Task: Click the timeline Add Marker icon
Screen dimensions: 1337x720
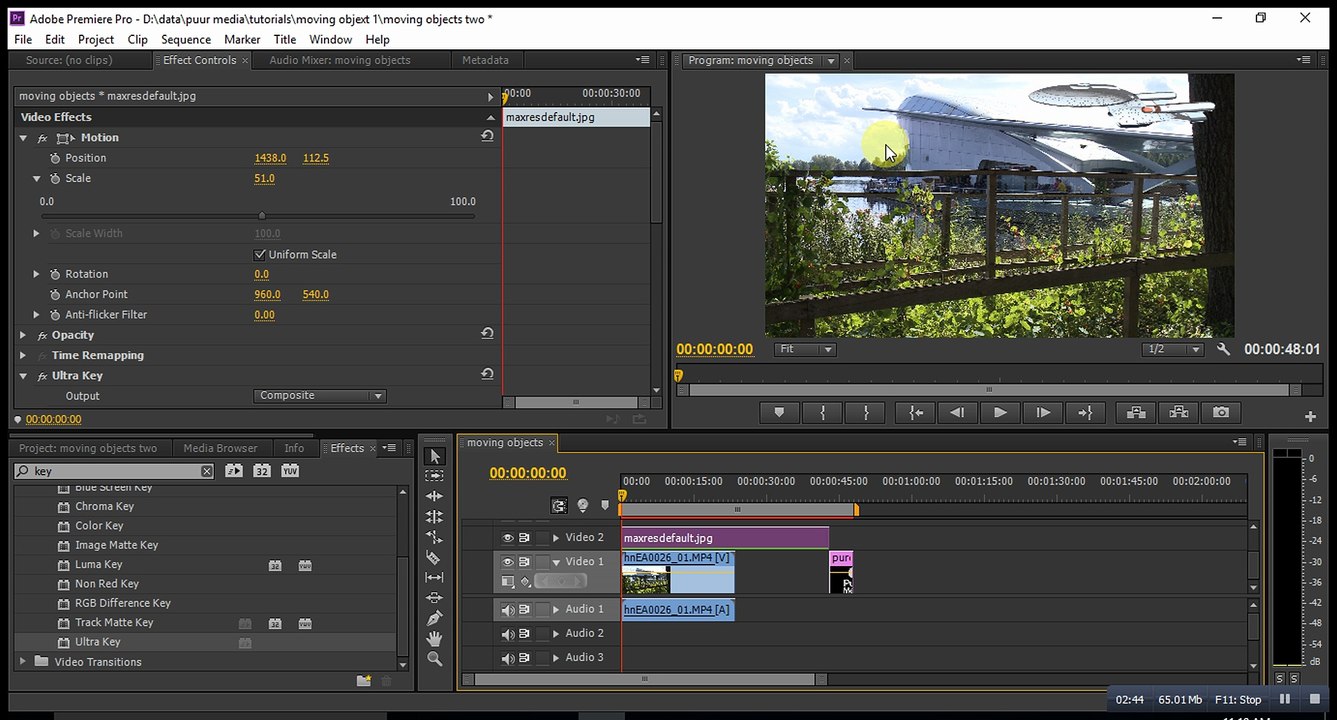Action: point(605,506)
